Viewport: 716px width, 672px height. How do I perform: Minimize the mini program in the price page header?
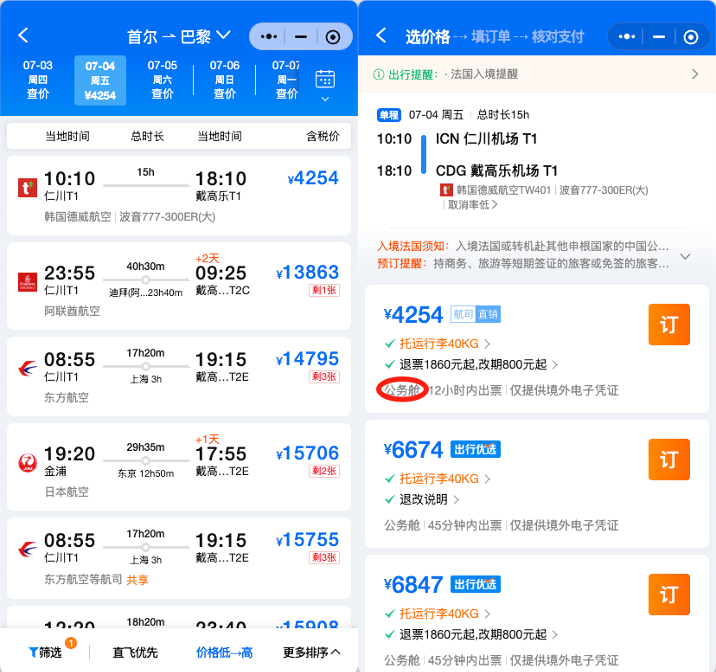click(659, 37)
